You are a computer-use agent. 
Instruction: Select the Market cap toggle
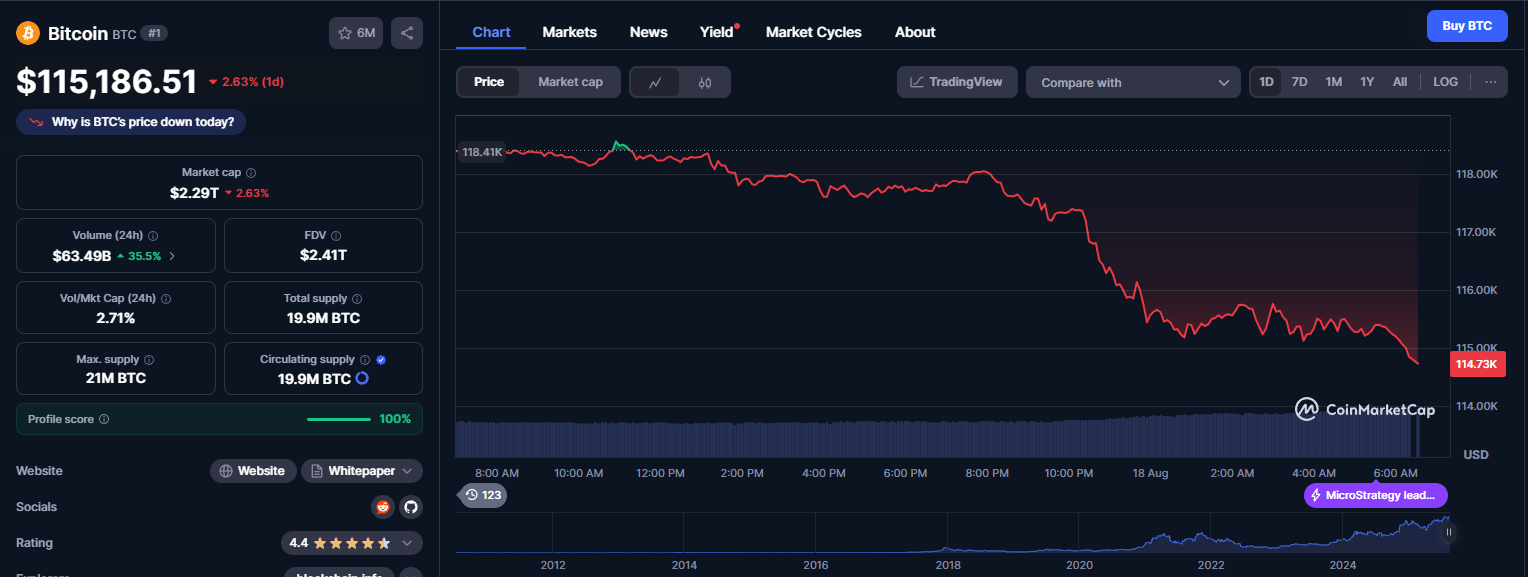click(x=570, y=82)
